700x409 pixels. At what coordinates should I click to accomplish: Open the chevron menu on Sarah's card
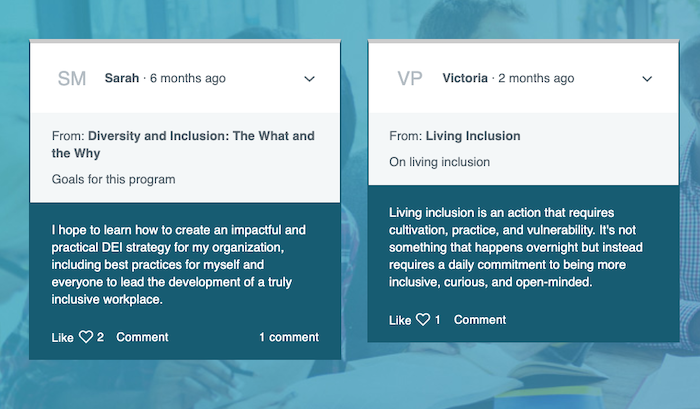[x=309, y=79]
